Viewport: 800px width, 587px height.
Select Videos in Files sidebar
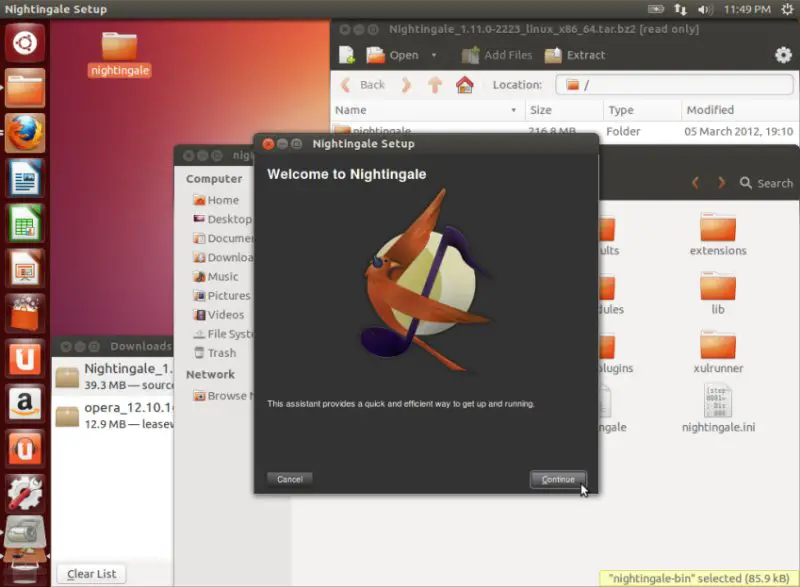219,315
